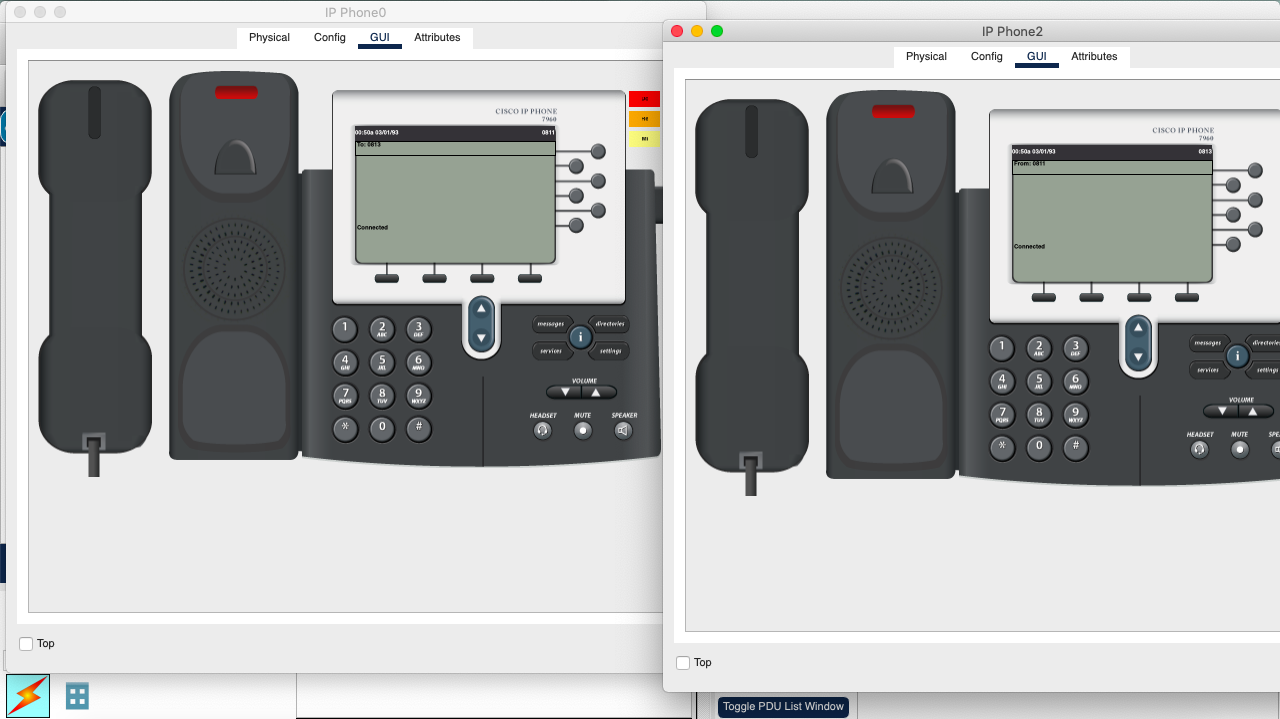This screenshot has height=719, width=1280.
Task: Open the Physical tab in IP Phone2
Action: pyautogui.click(x=926, y=57)
